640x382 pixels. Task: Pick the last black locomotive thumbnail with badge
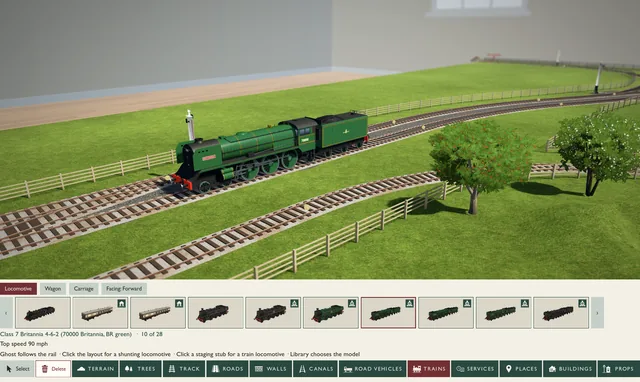561,313
